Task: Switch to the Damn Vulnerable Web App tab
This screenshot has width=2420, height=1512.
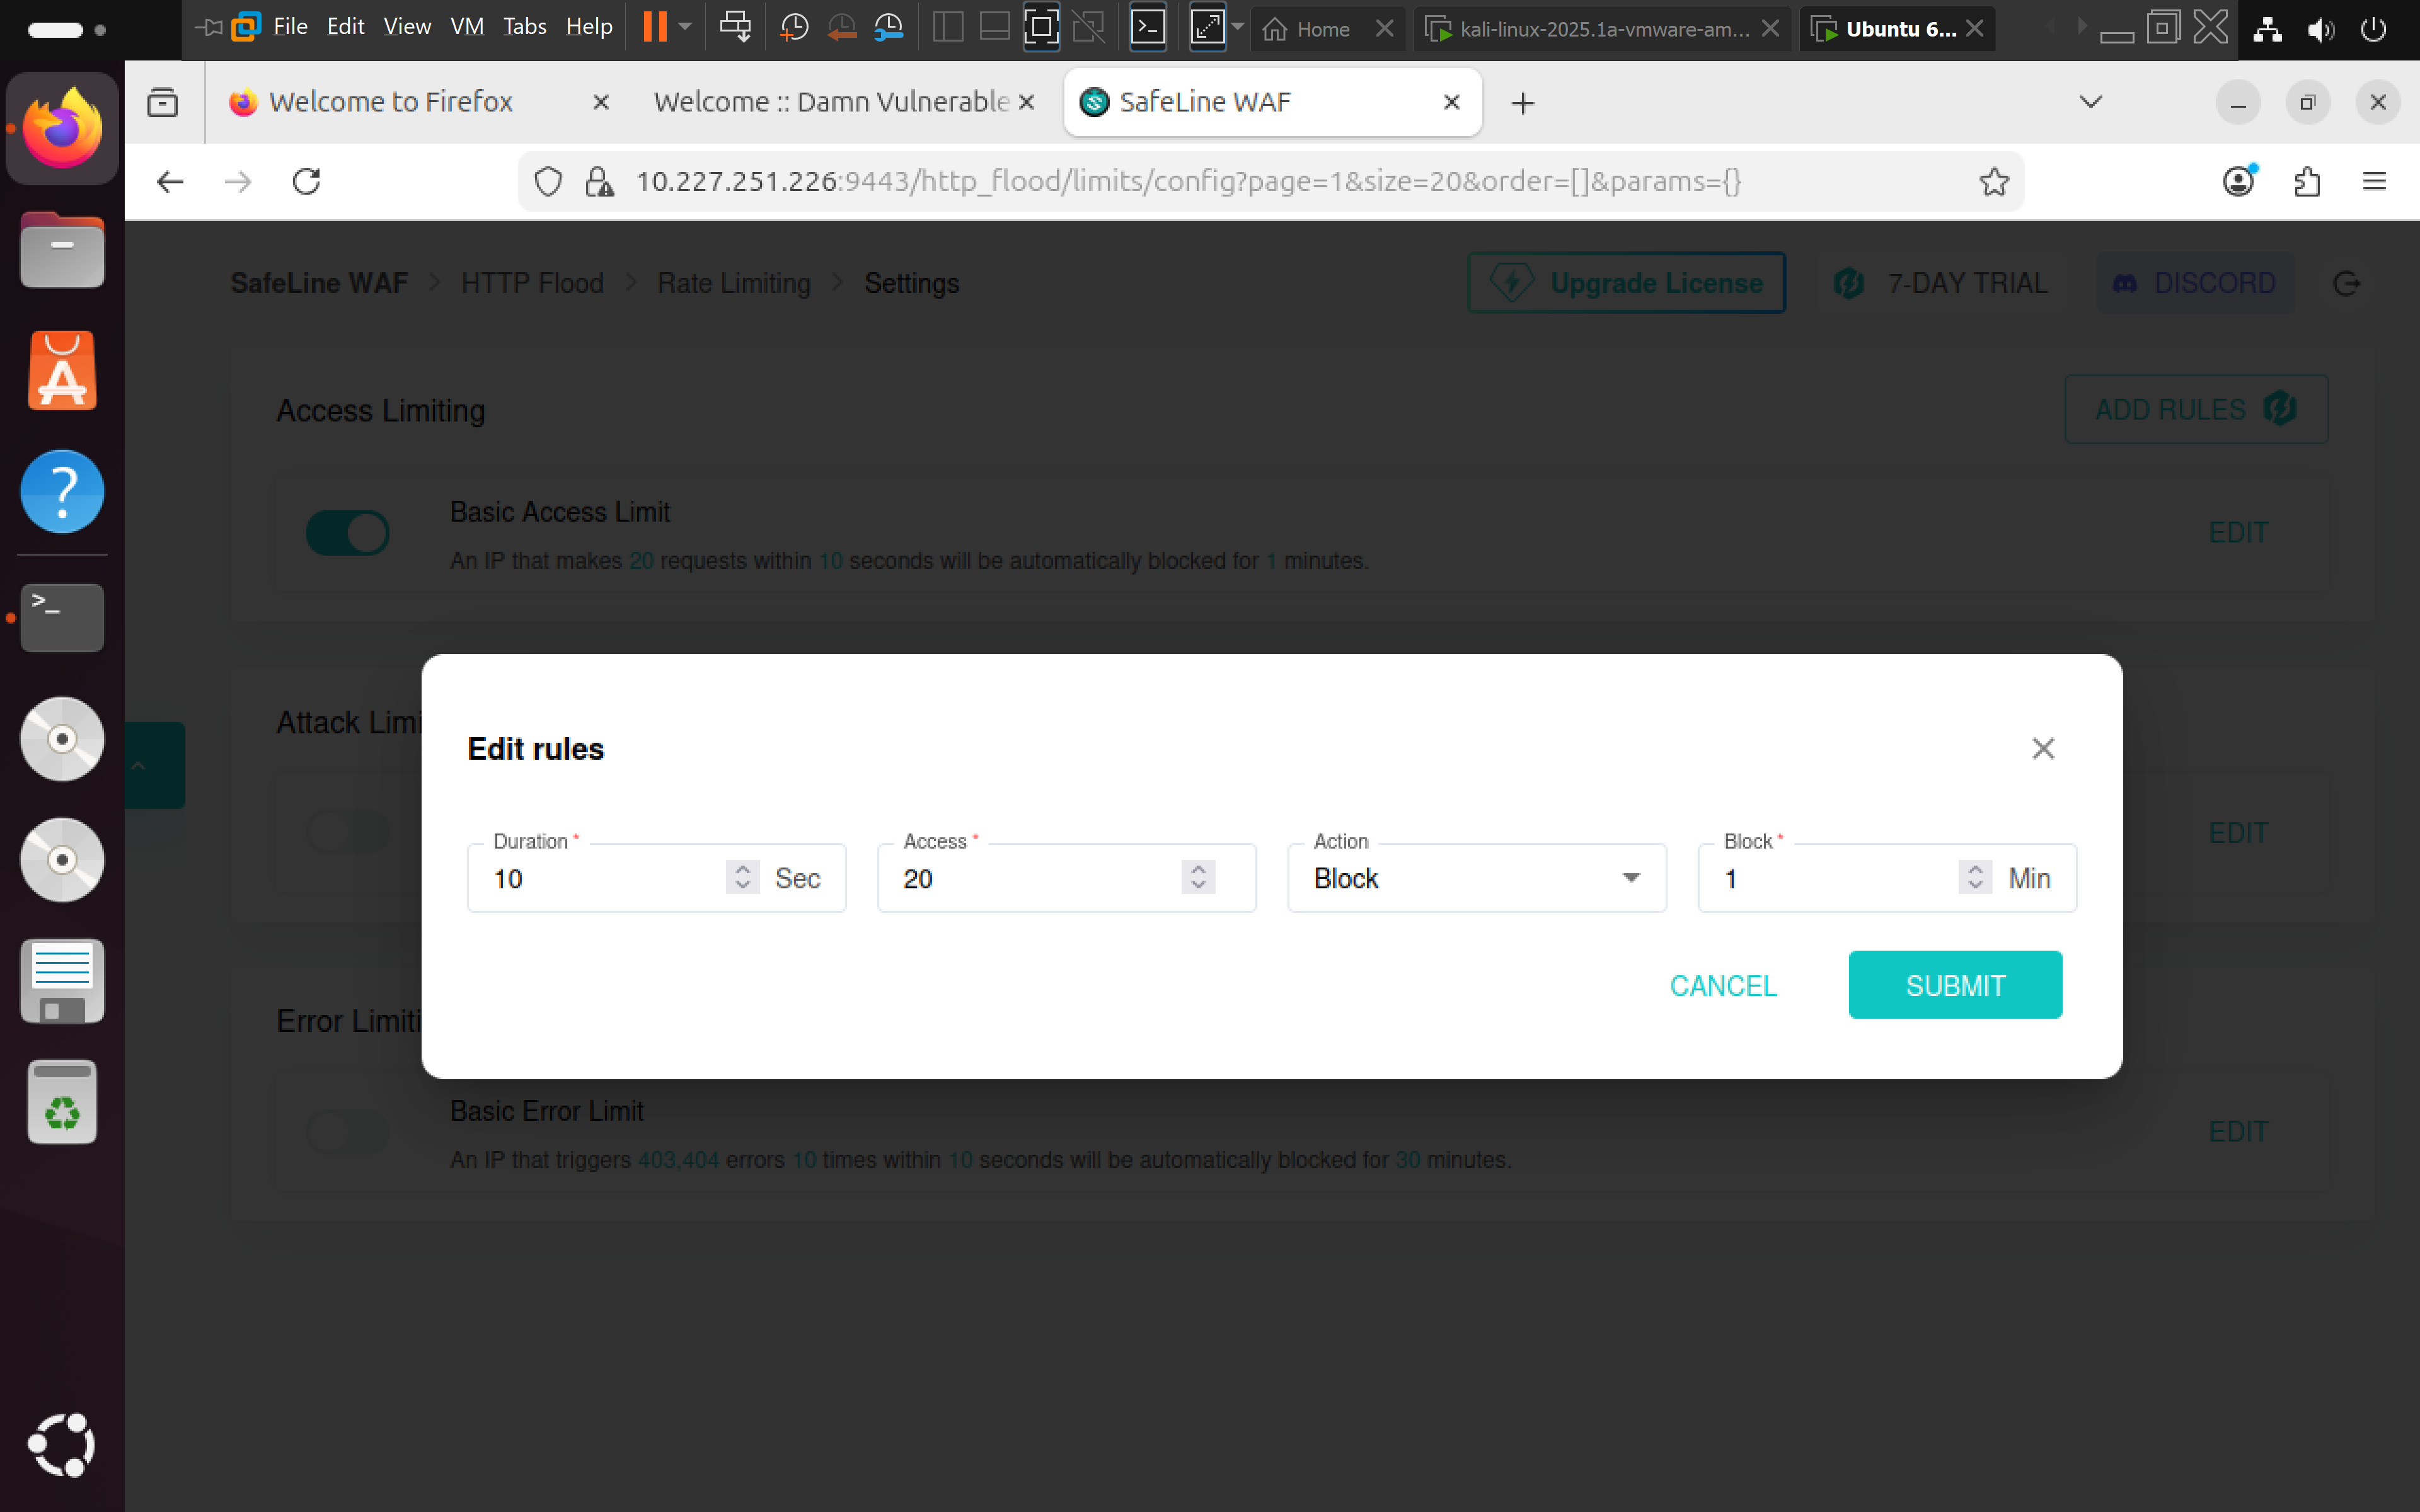Action: [x=830, y=101]
